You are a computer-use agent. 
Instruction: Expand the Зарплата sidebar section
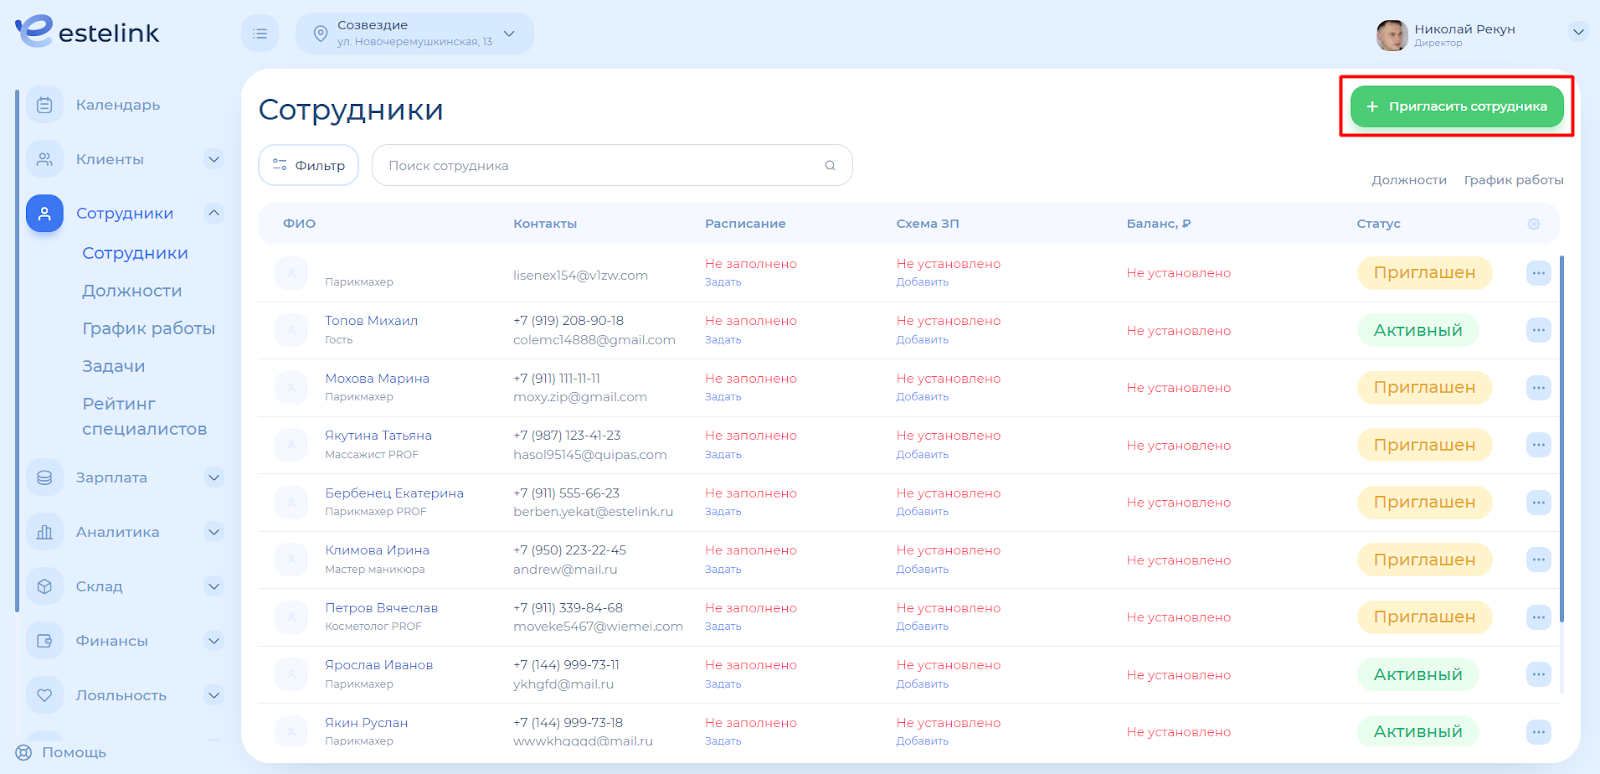tap(213, 478)
